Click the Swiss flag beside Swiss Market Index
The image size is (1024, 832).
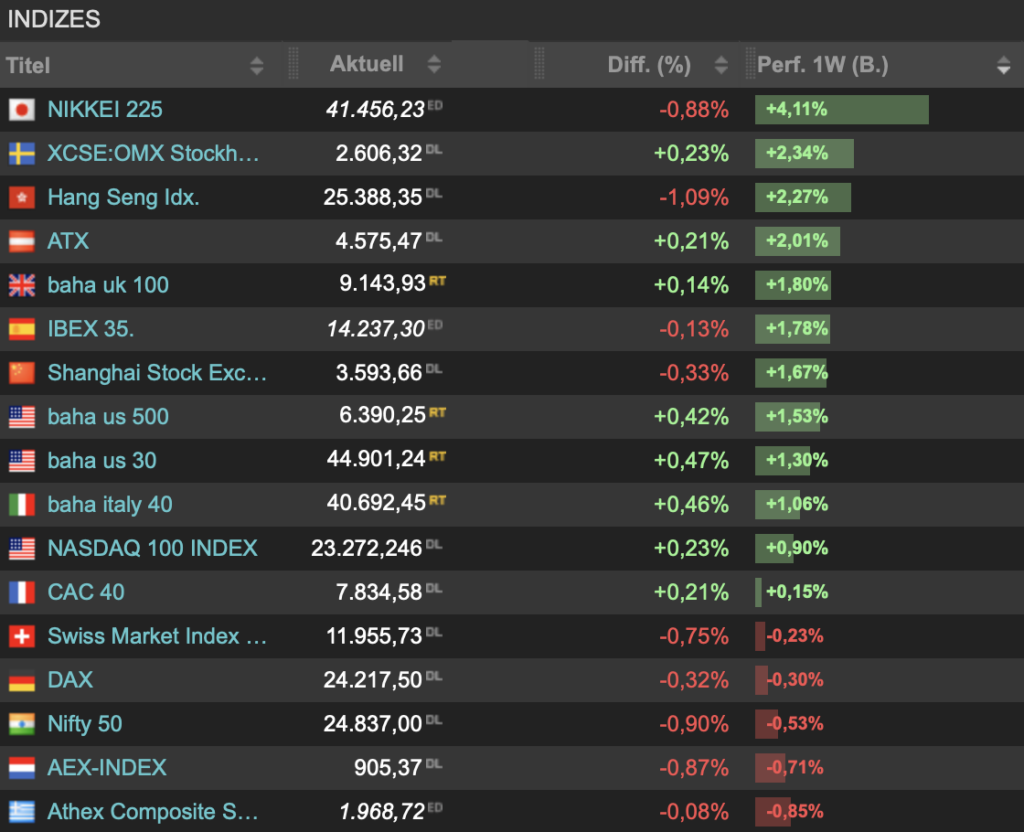click(x=22, y=636)
